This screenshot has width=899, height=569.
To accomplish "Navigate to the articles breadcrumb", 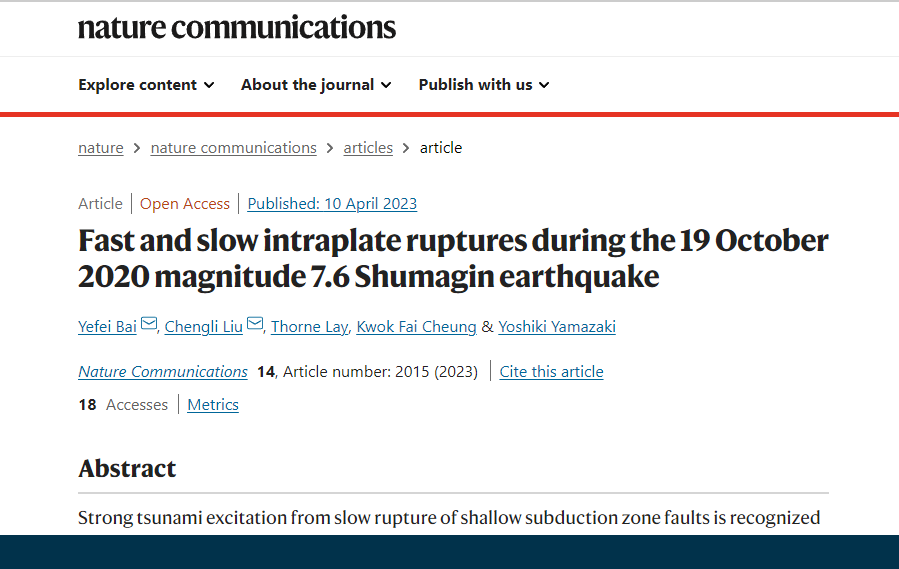I will pyautogui.click(x=368, y=148).
